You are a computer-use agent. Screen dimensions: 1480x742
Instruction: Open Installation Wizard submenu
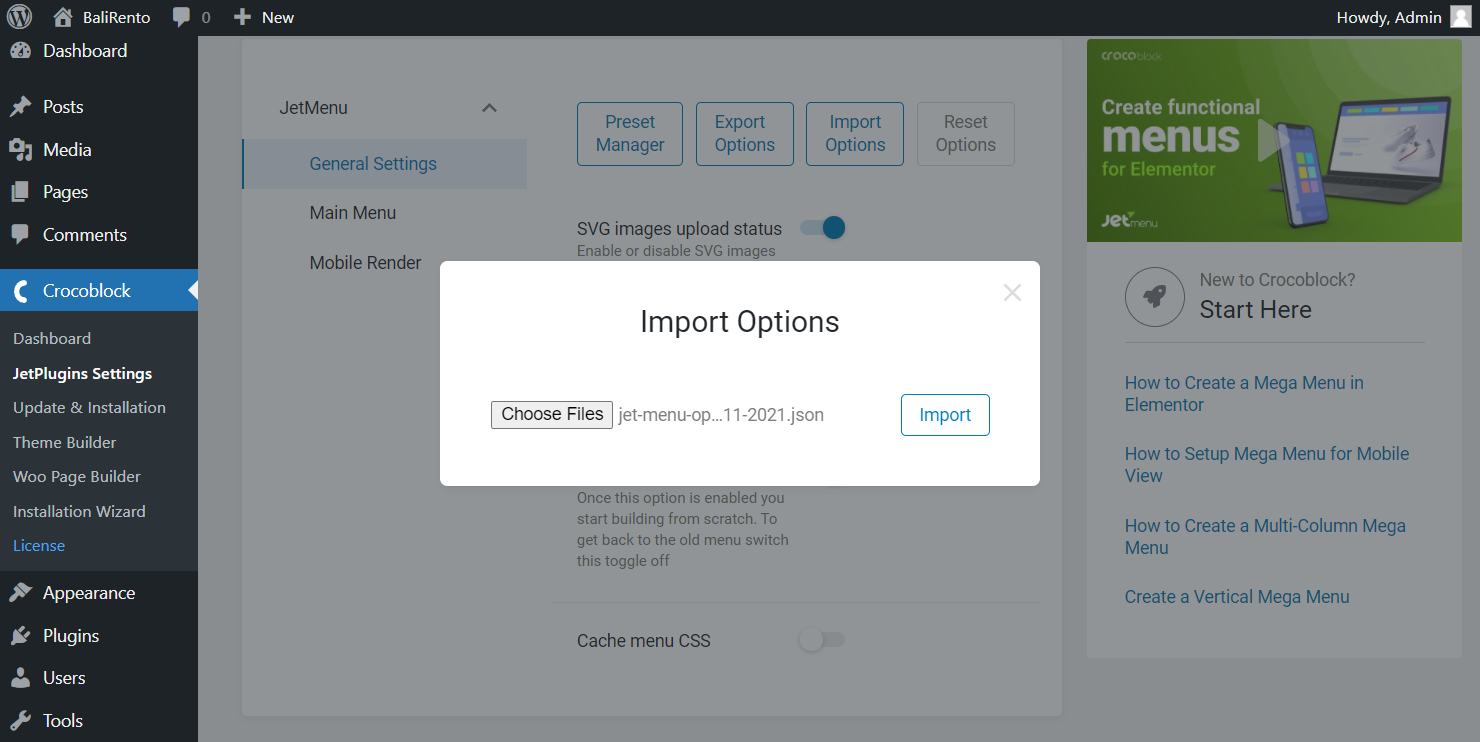(79, 512)
